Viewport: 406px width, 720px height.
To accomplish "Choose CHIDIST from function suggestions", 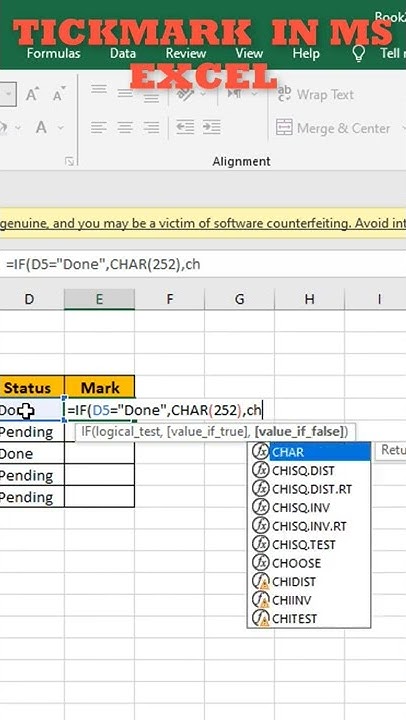I will [x=310, y=581].
